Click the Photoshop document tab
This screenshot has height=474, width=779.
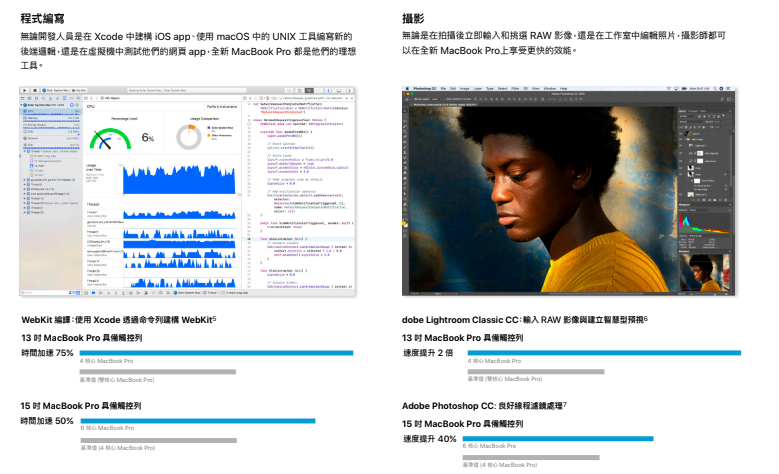pyautogui.click(x=444, y=104)
